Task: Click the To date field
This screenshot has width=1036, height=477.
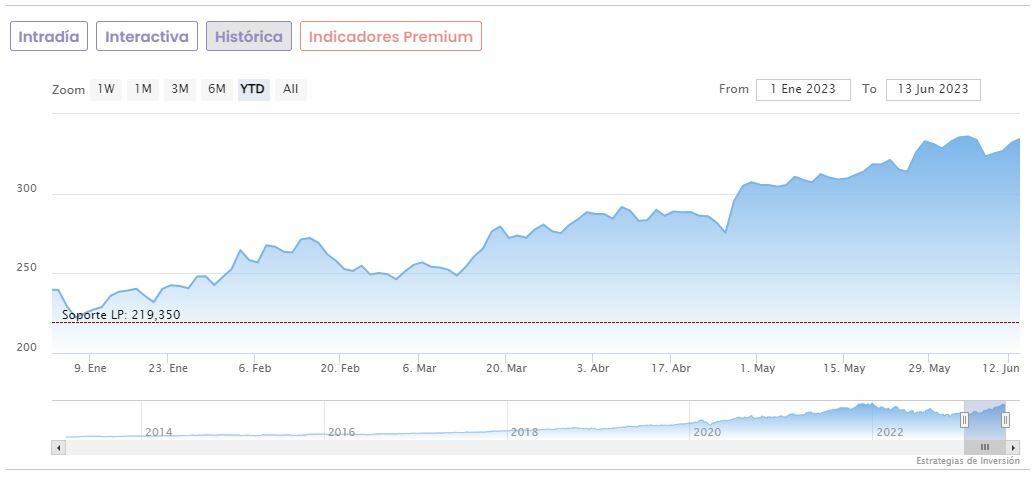Action: 933,89
